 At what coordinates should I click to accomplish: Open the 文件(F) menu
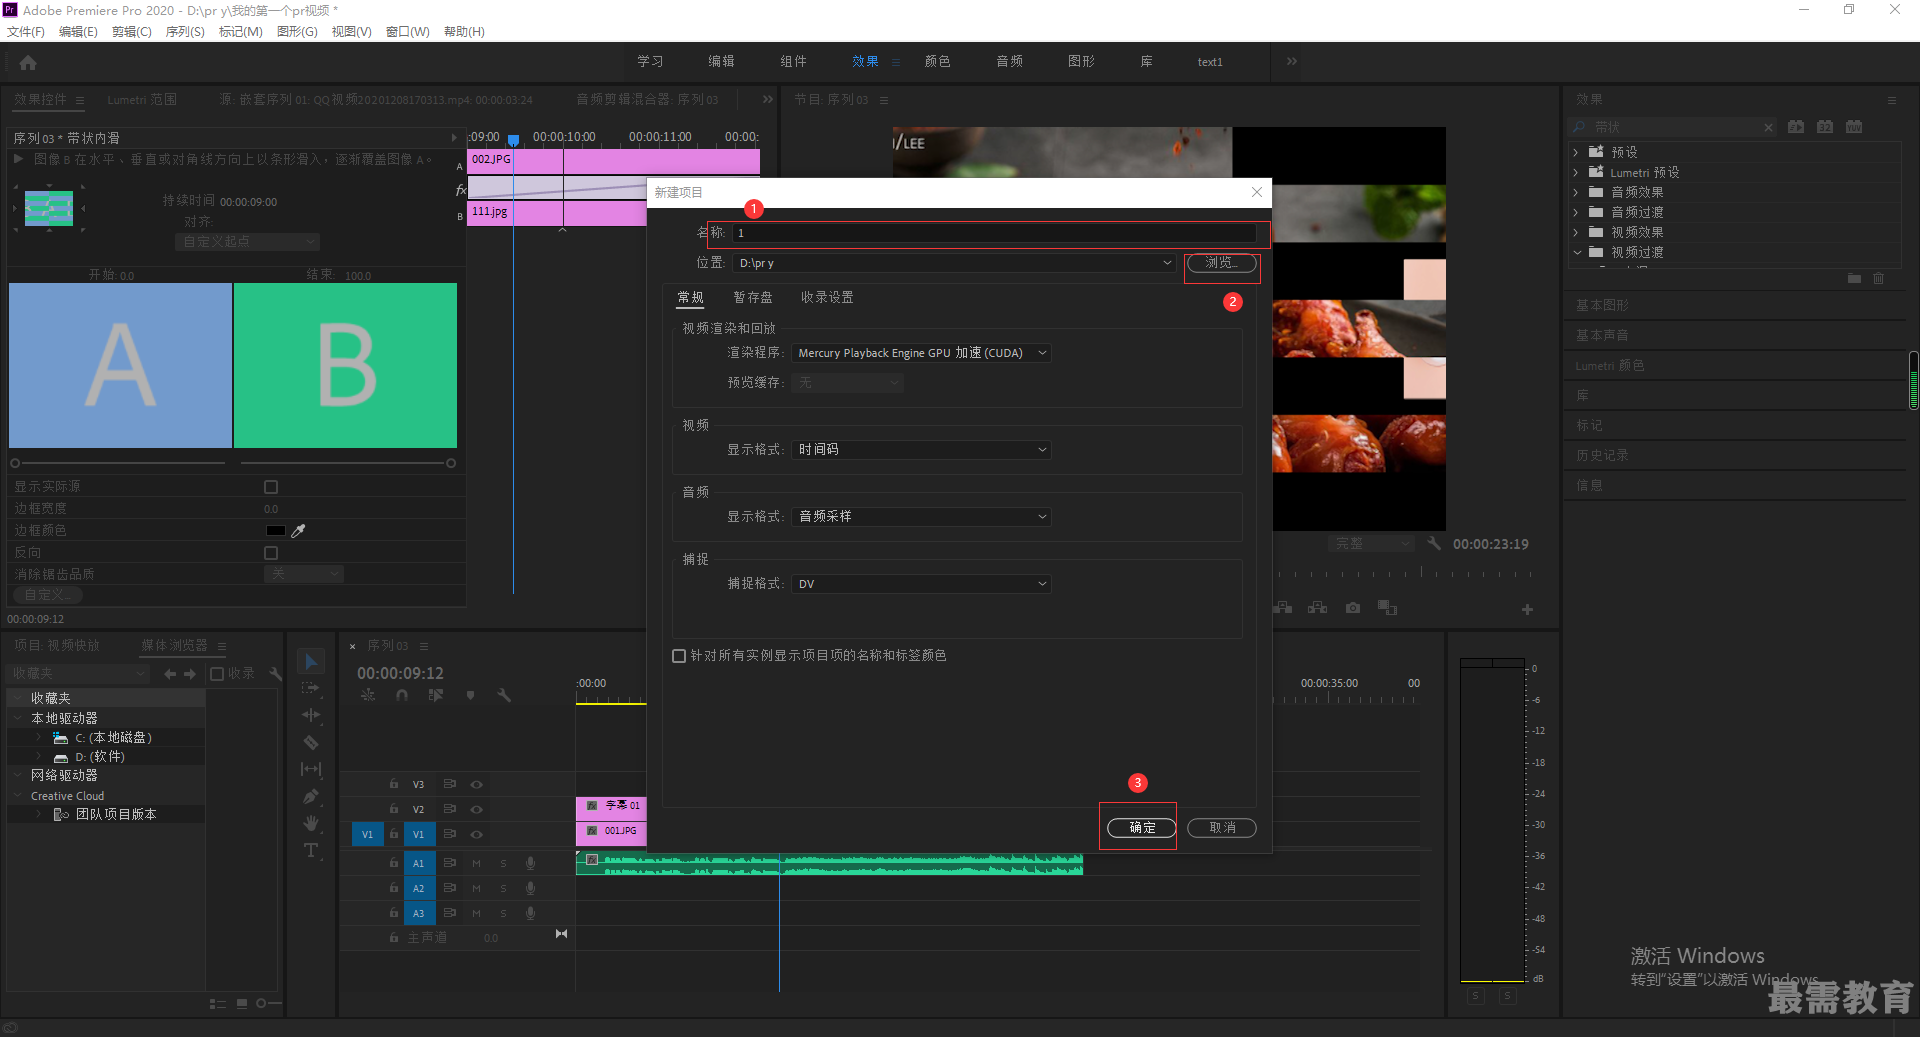coord(25,32)
